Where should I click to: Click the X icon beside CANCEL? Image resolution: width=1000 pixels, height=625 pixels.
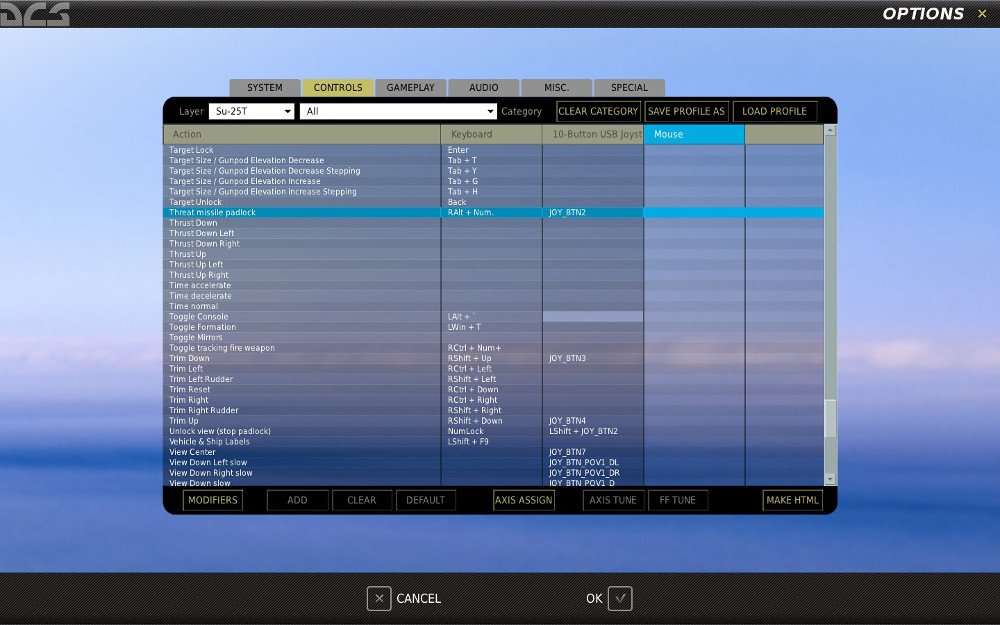click(379, 598)
